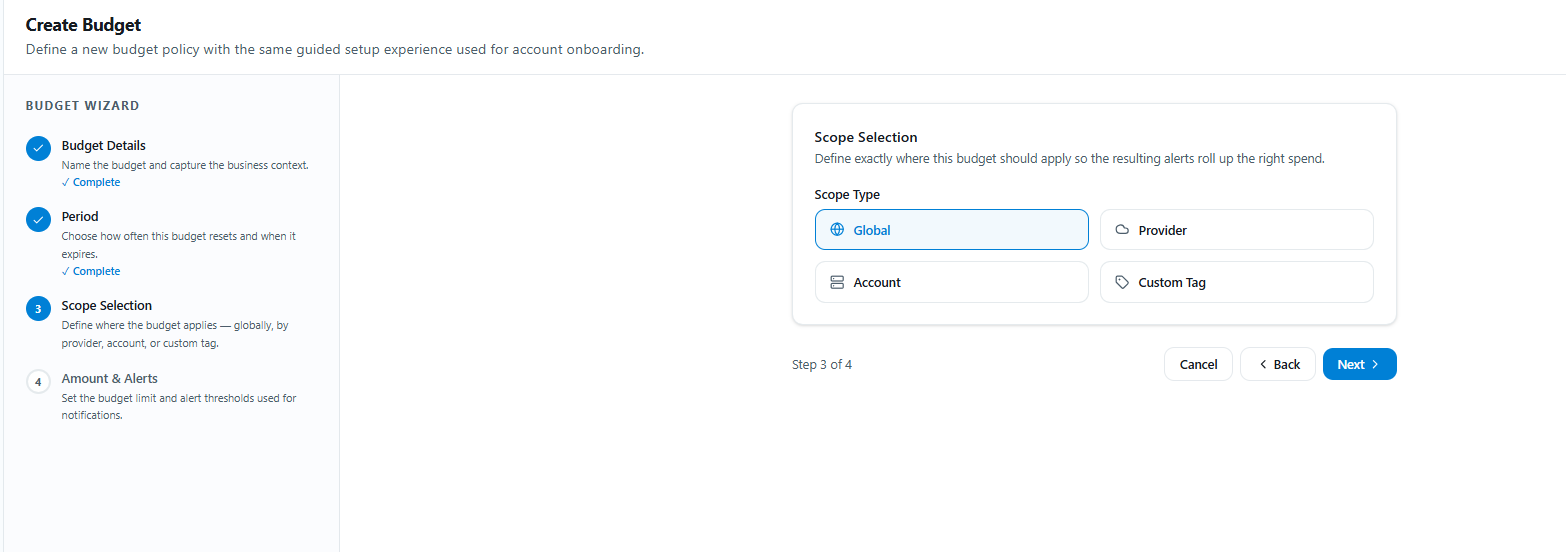Click the right chevron on Next button
The image size is (1566, 552).
1375,364
